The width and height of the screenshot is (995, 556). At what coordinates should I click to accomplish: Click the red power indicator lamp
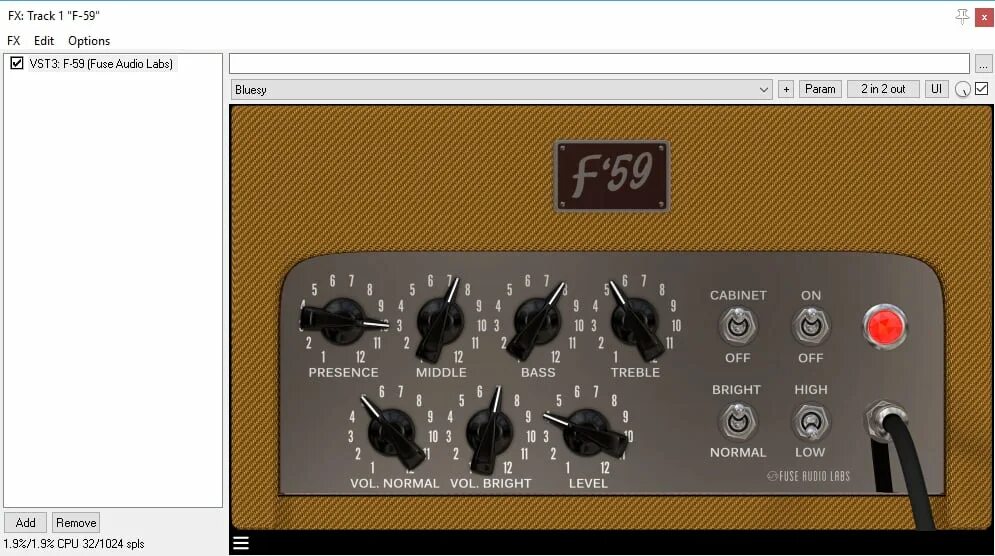tap(885, 326)
